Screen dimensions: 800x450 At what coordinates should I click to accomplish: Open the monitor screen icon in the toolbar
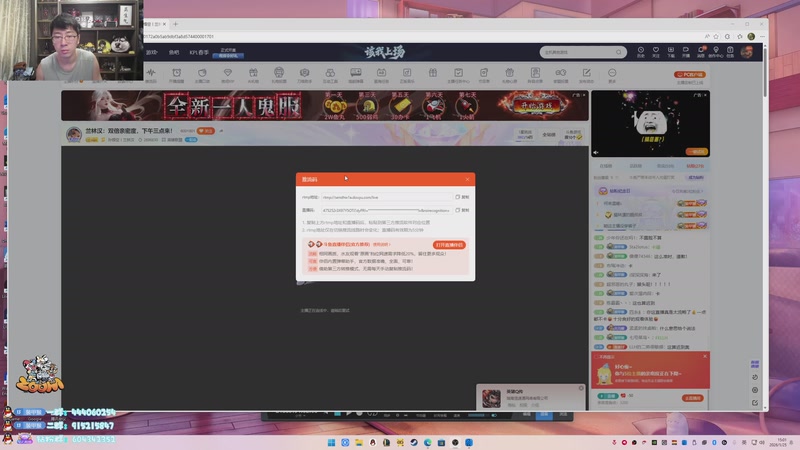click(356, 72)
